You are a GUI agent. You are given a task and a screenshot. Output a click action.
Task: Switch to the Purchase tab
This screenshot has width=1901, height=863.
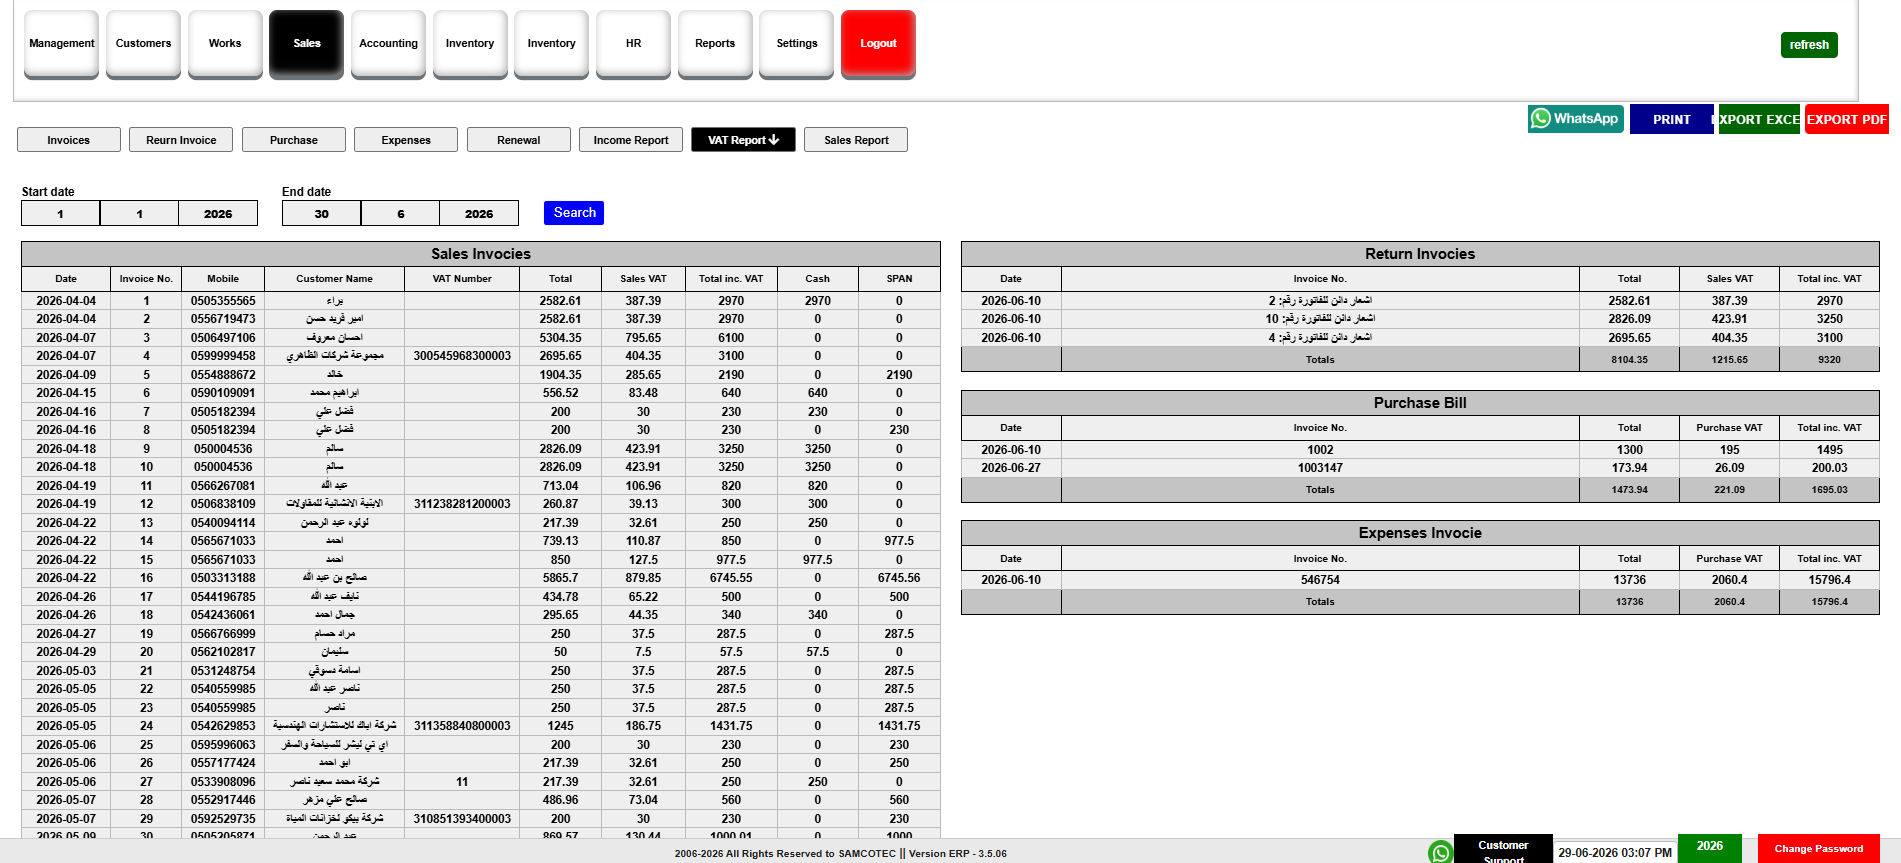pyautogui.click(x=294, y=140)
